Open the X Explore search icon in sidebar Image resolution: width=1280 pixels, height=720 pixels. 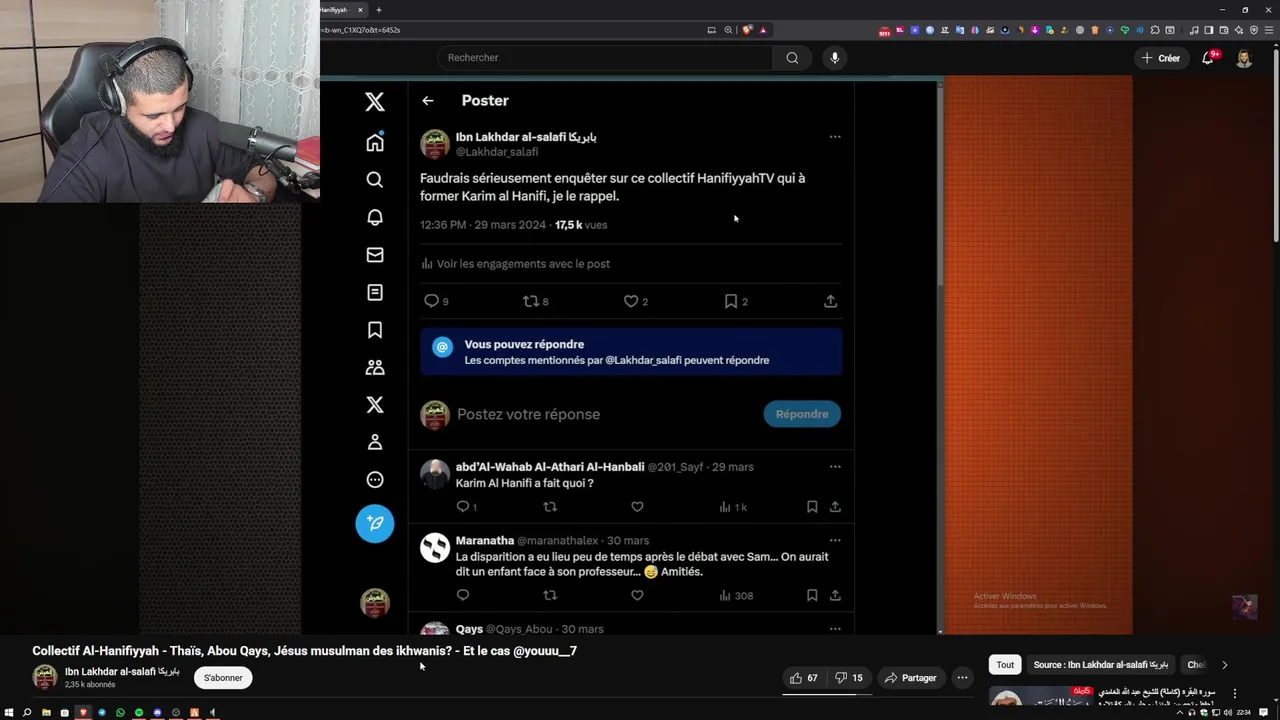pos(375,180)
